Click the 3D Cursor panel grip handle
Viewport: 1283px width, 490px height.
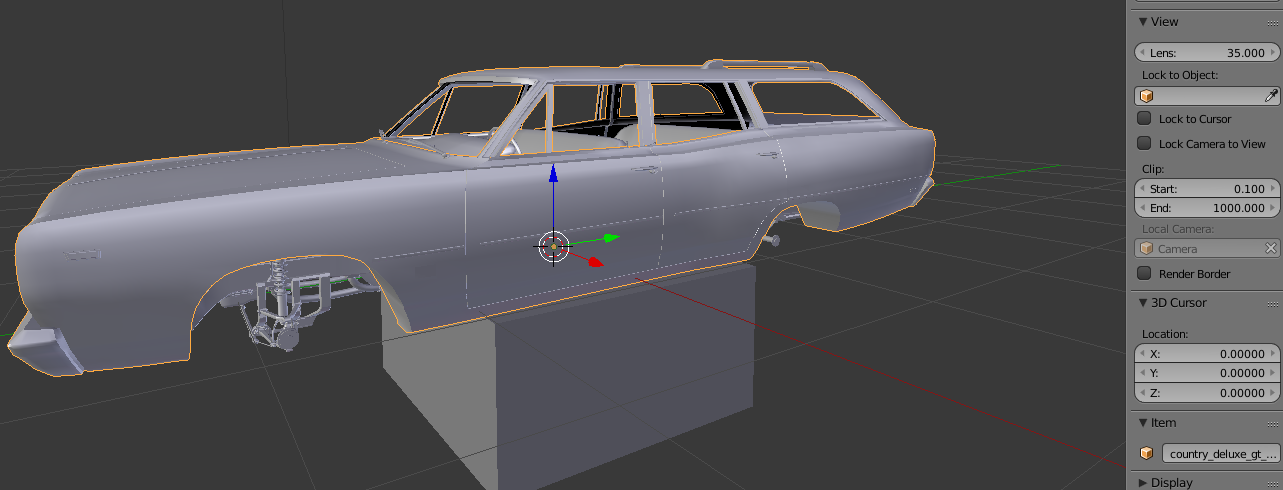1273,303
